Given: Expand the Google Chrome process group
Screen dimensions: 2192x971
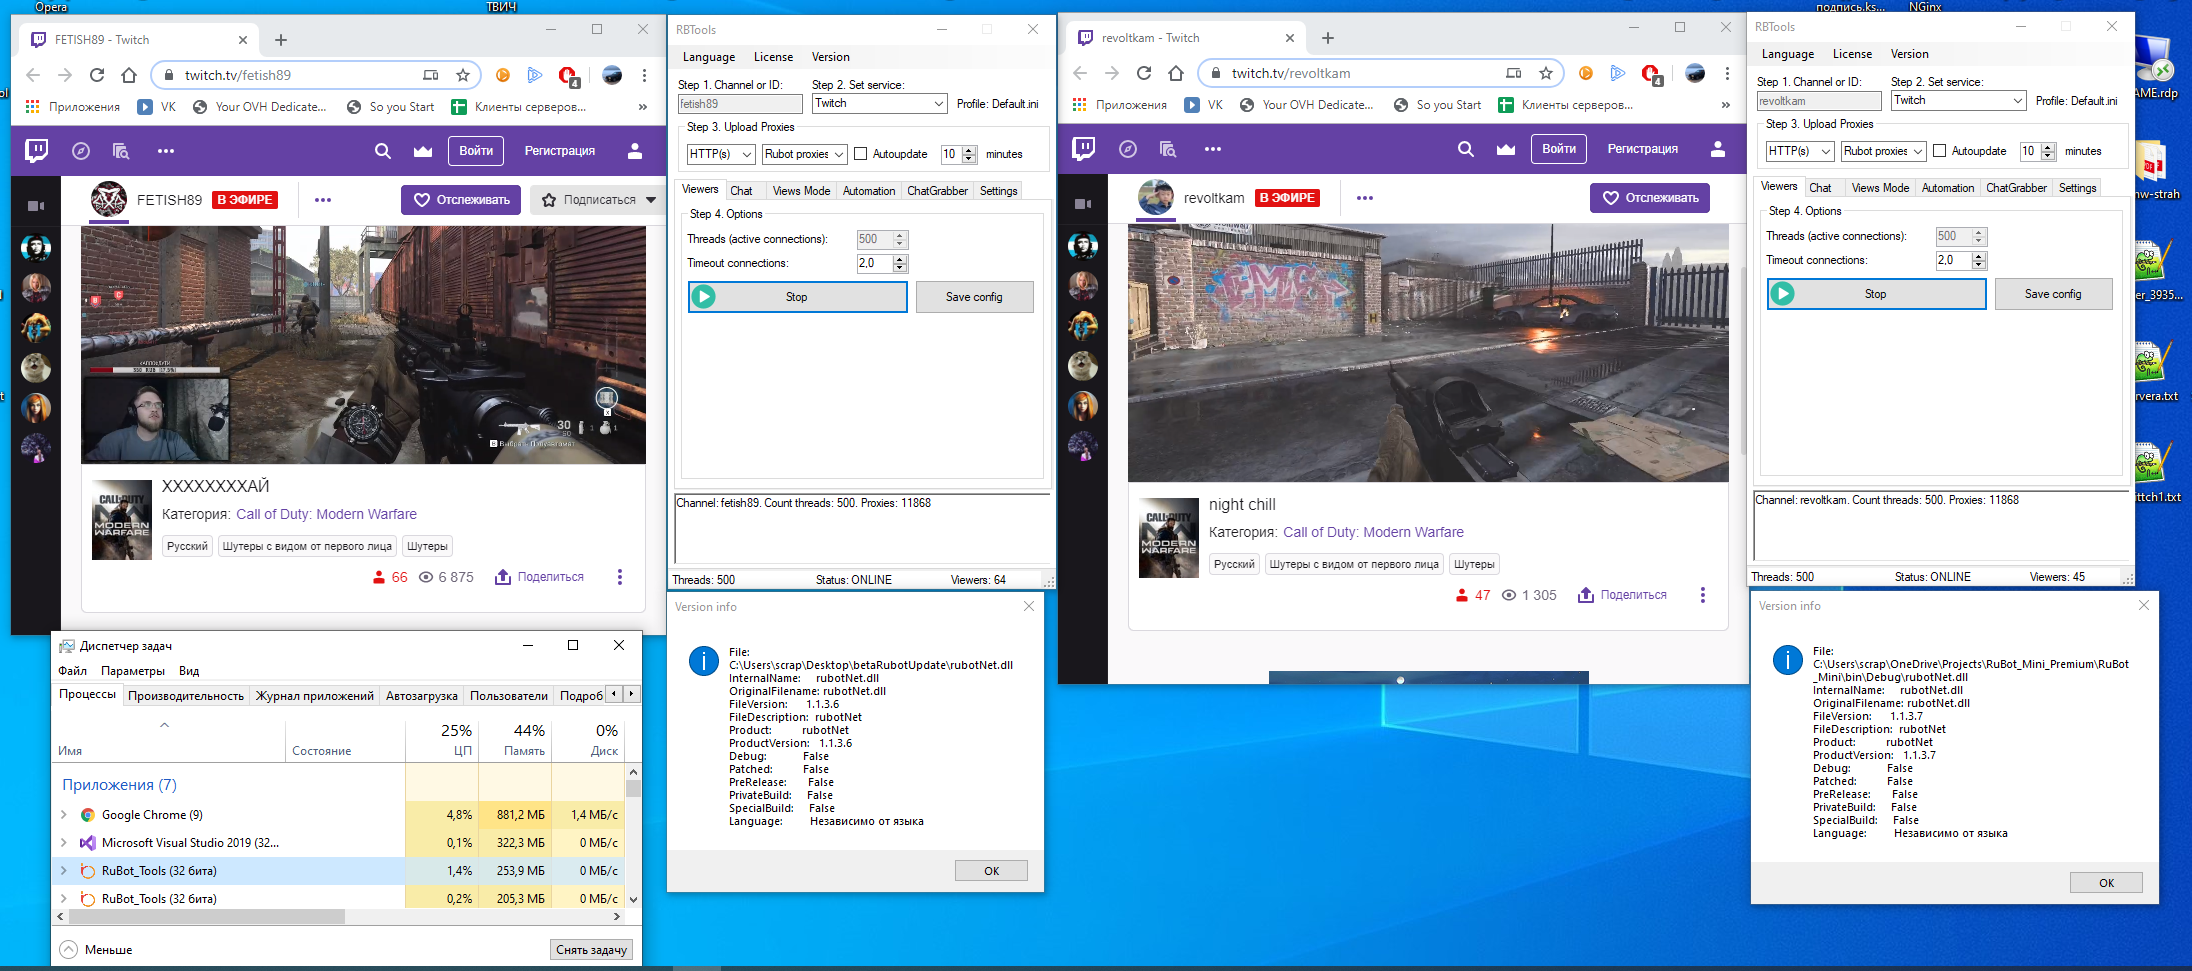Looking at the screenshot, I should 64,815.
